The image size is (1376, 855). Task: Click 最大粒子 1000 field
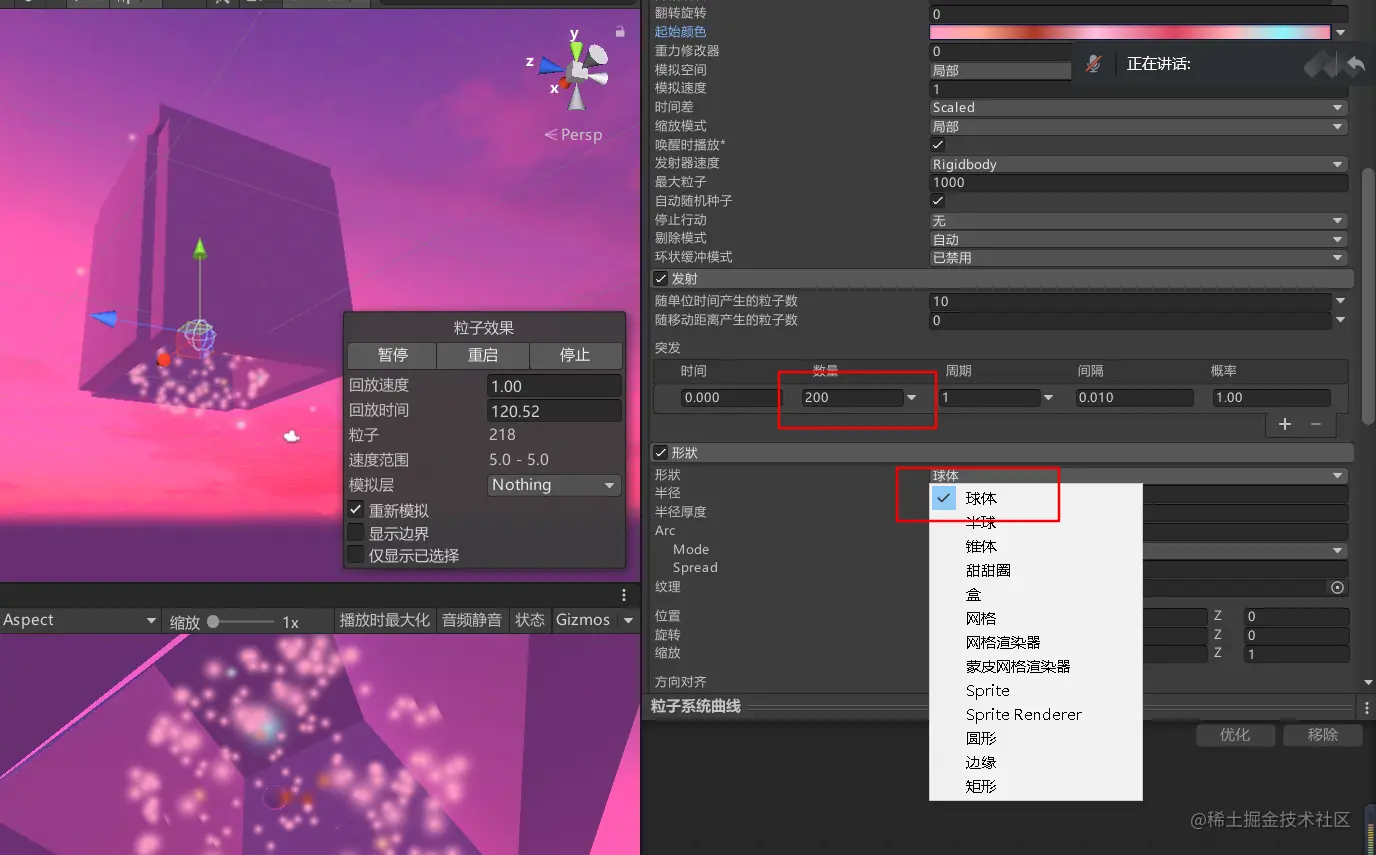1139,182
